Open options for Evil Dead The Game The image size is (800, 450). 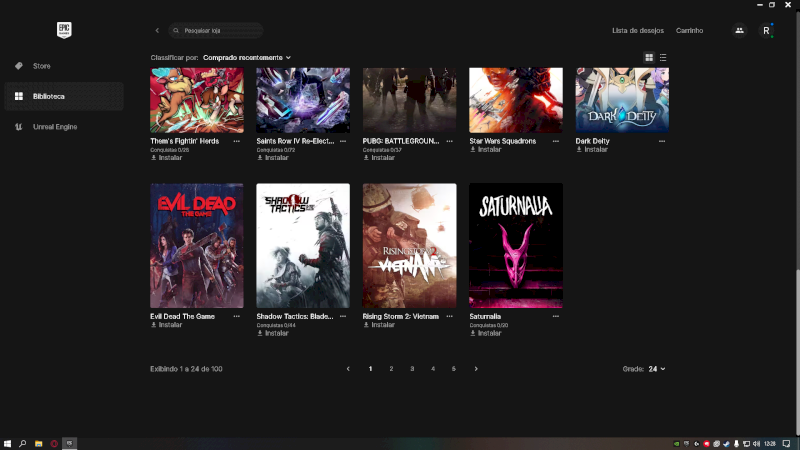[237, 316]
